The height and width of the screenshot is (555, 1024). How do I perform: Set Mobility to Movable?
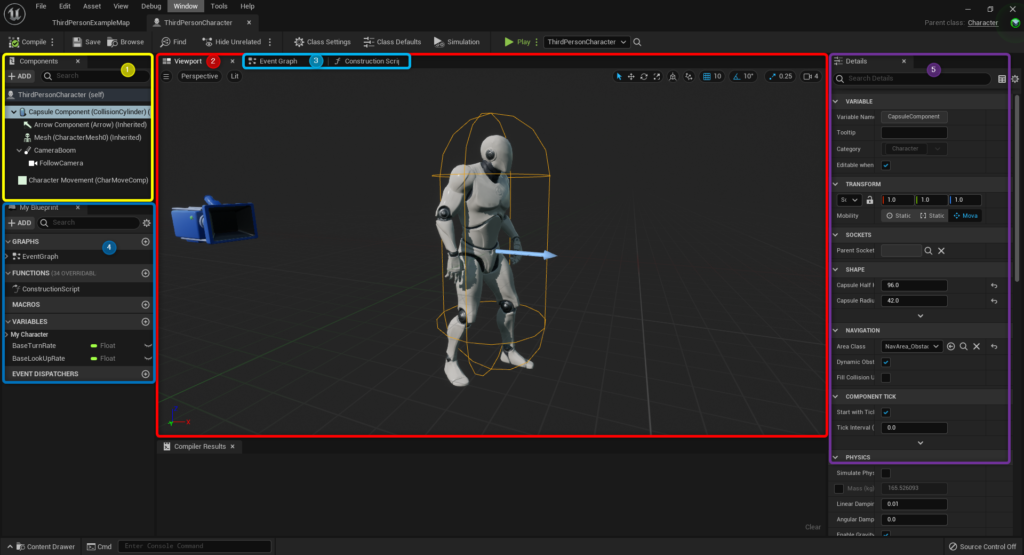coord(965,215)
